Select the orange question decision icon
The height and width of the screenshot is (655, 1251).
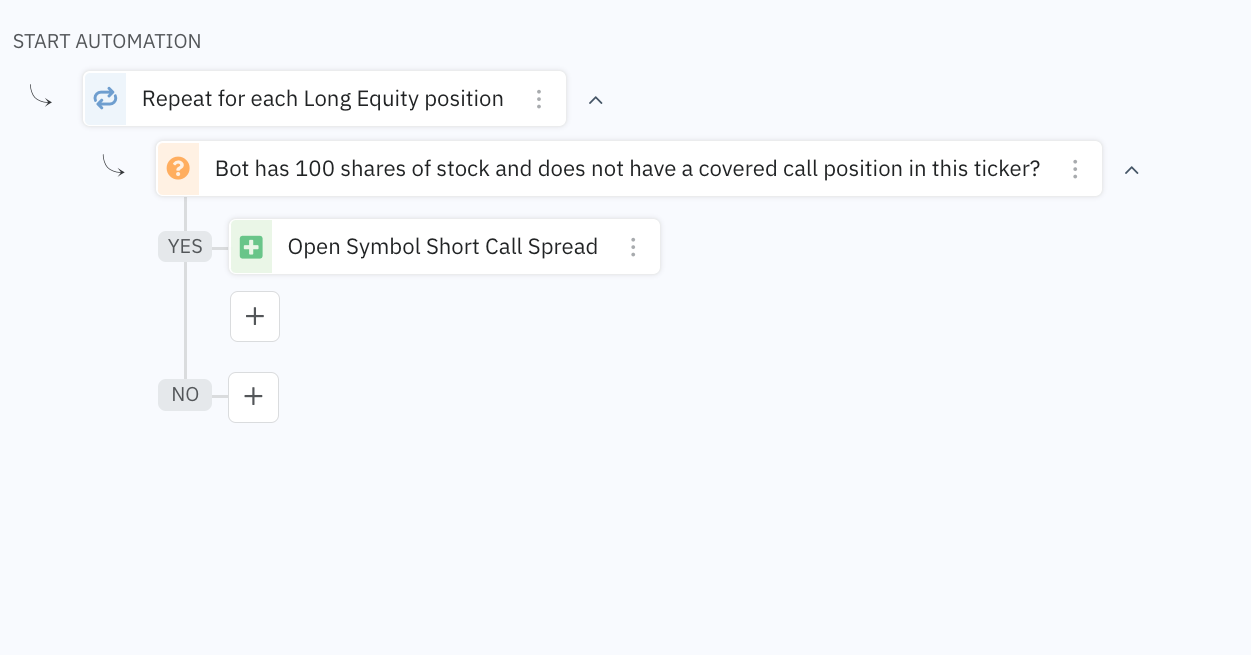tap(178, 169)
